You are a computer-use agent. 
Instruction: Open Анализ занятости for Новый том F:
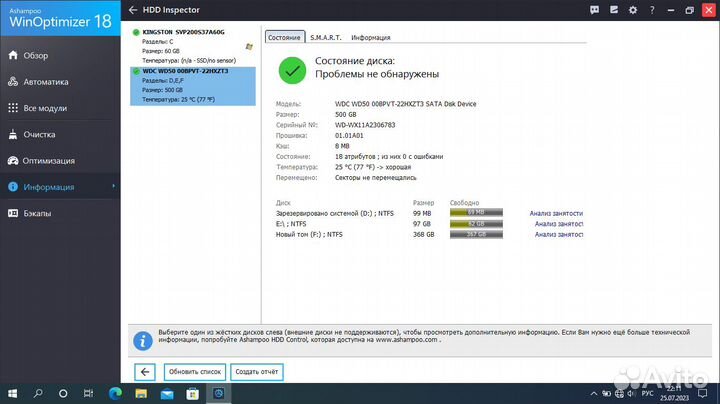point(559,235)
